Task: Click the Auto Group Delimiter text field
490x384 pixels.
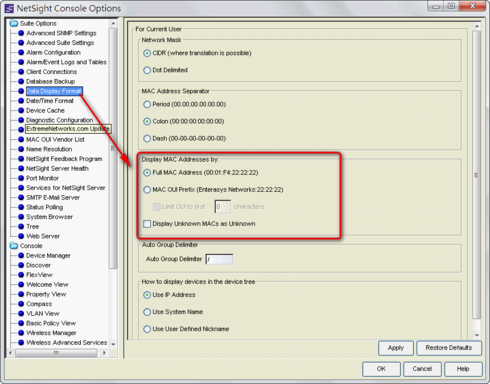Action: 219,259
